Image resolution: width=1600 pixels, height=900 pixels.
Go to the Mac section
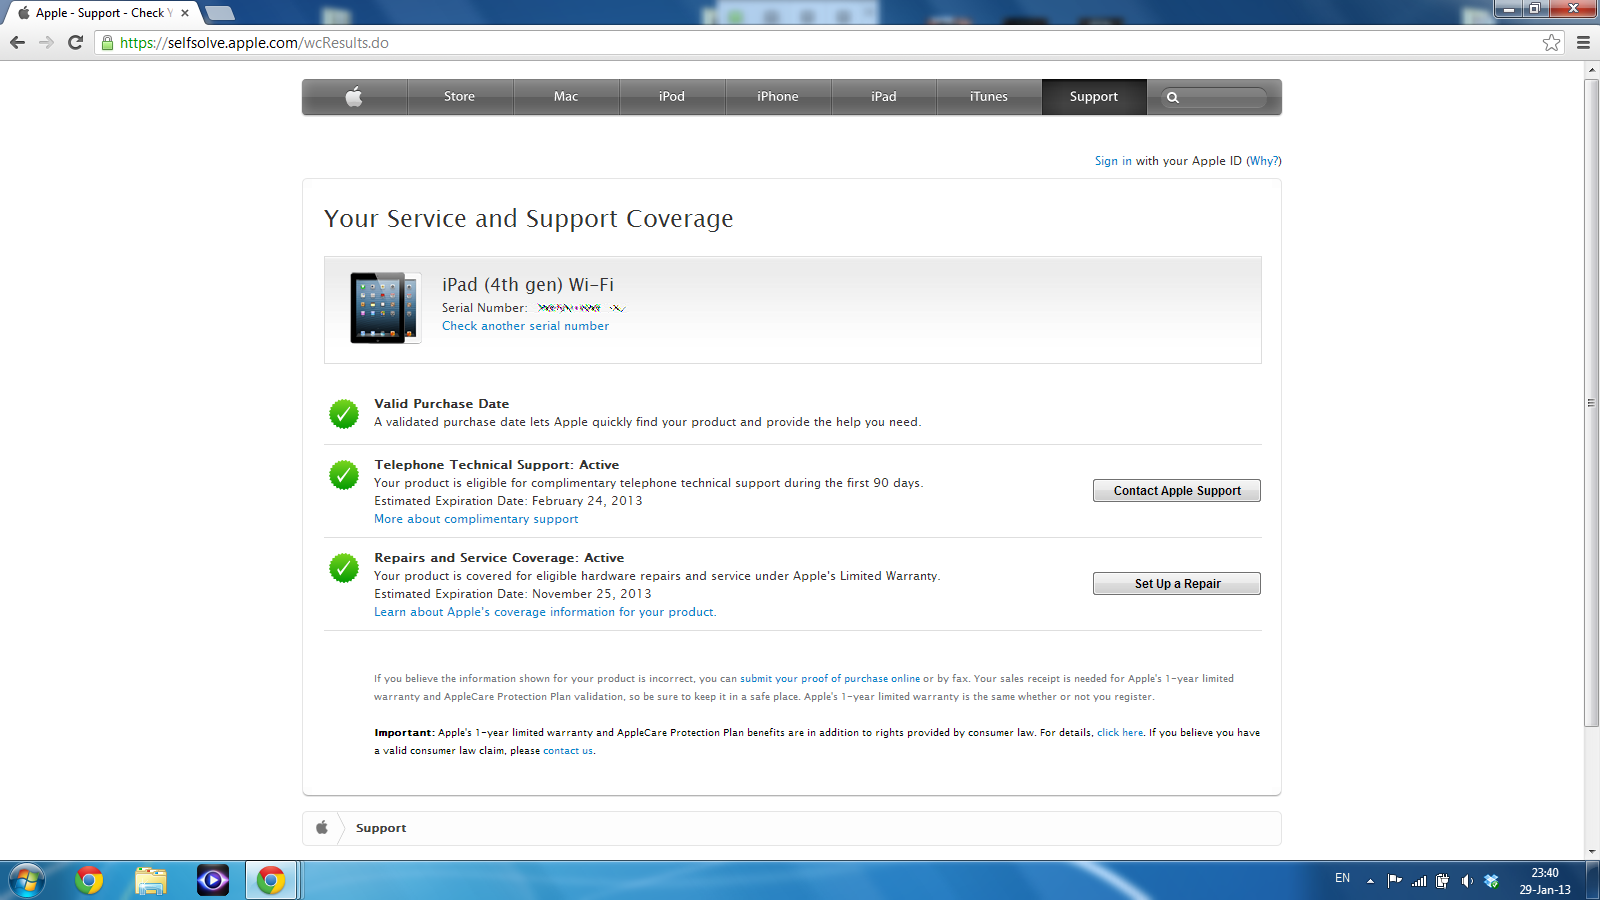tap(566, 97)
